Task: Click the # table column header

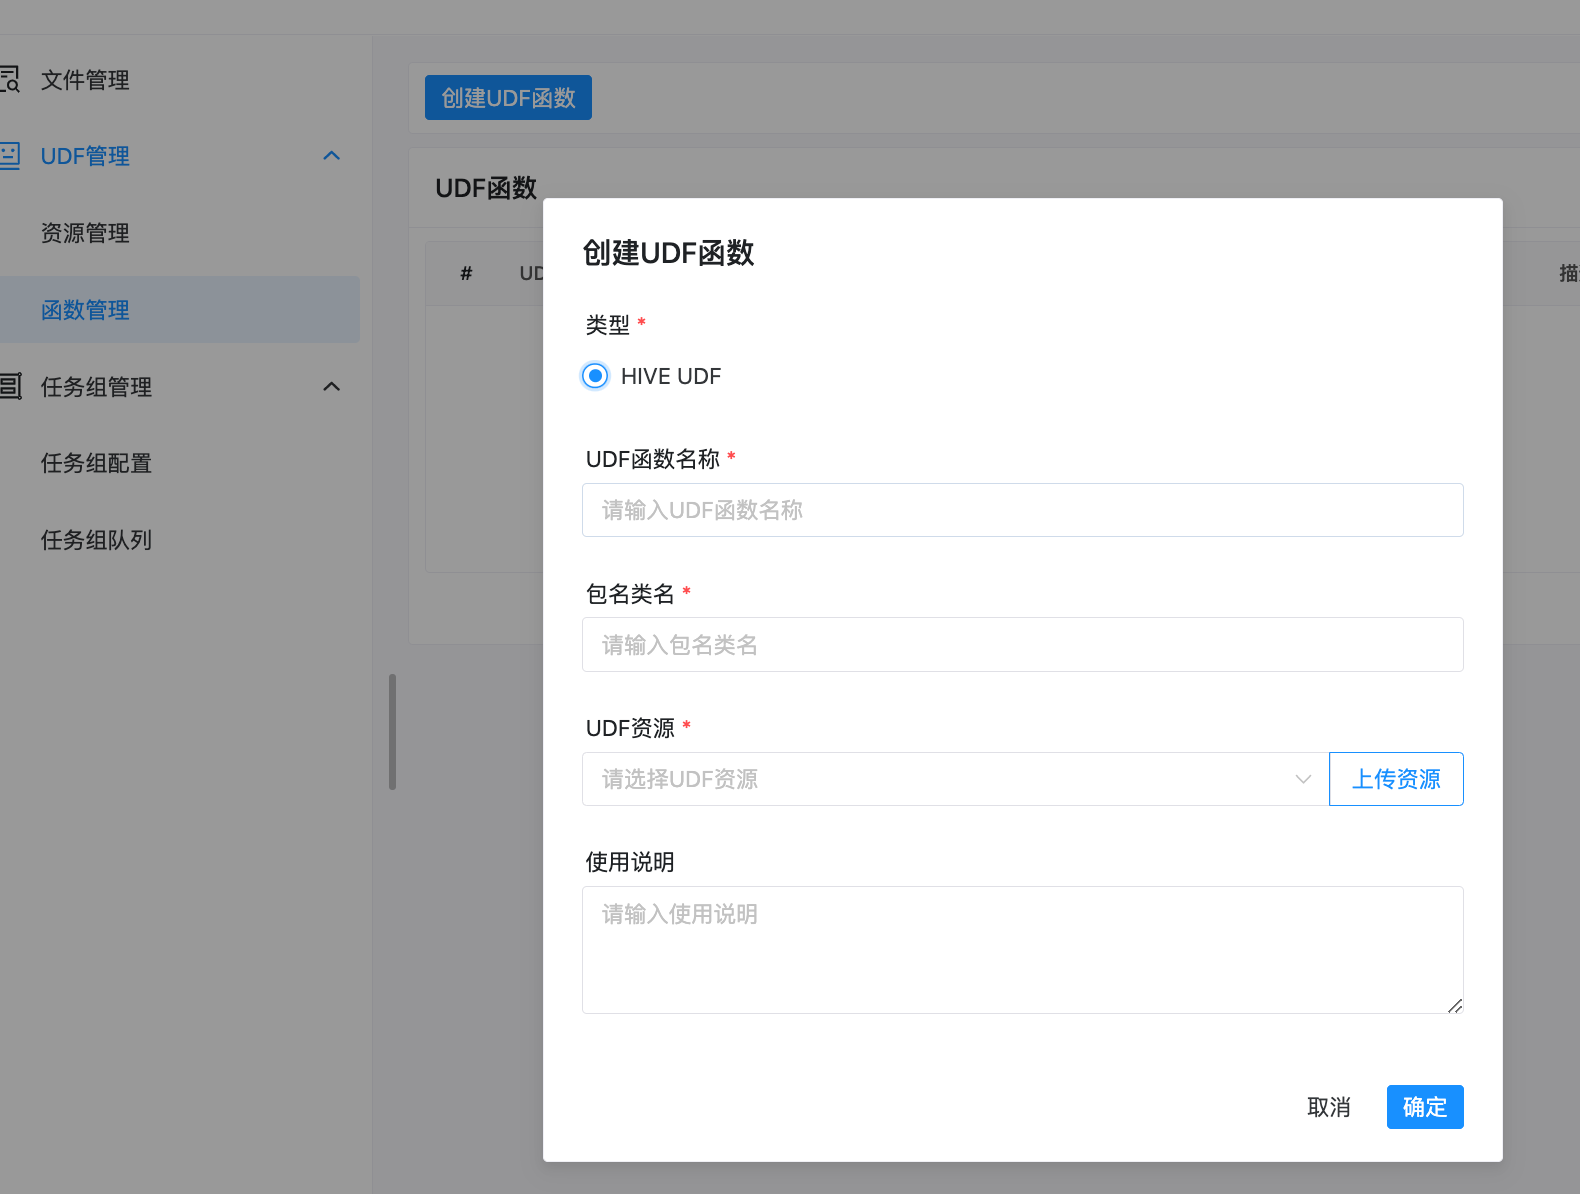Action: click(466, 273)
